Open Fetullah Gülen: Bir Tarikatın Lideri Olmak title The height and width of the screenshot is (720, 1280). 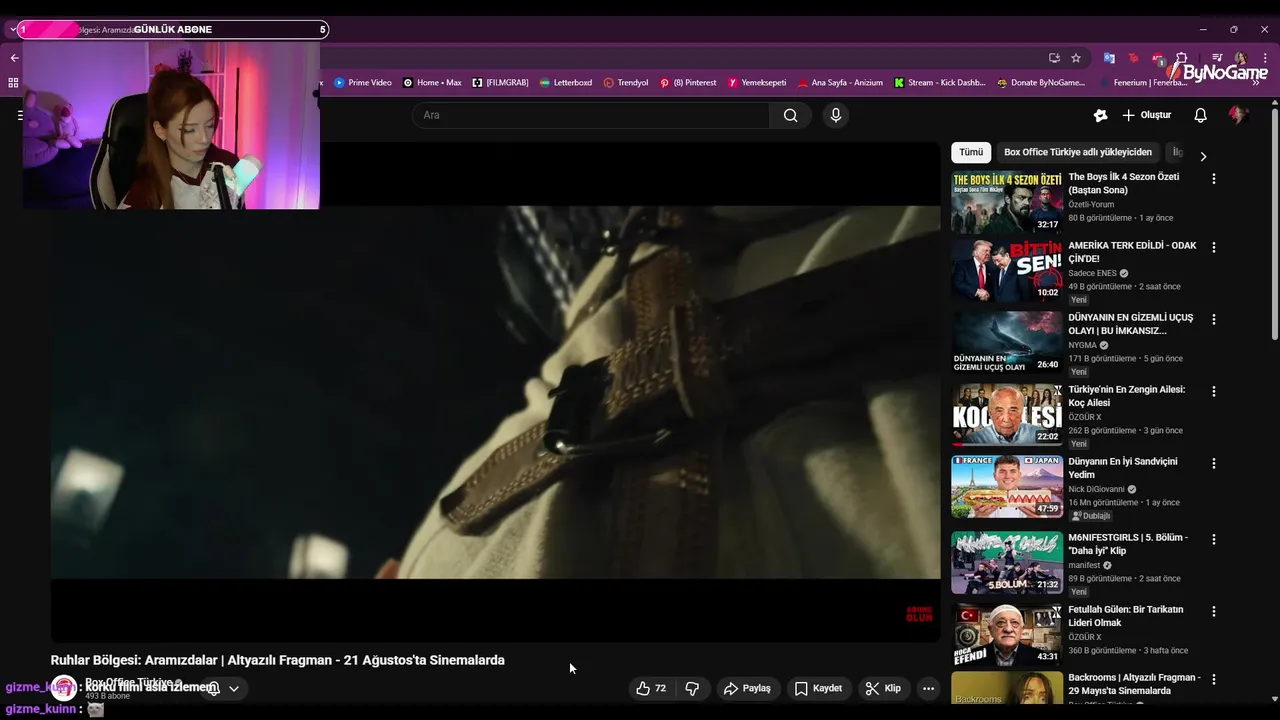[x=1126, y=616]
